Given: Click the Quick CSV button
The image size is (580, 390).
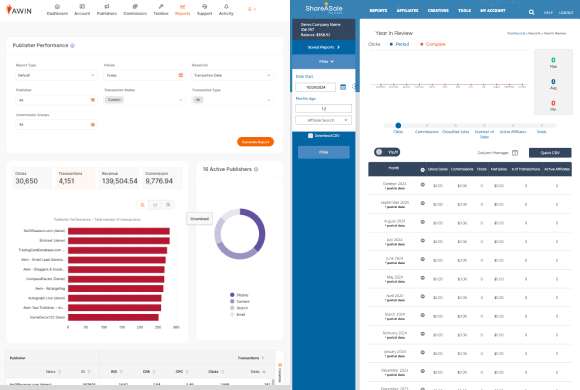Looking at the screenshot, I should 550,153.
